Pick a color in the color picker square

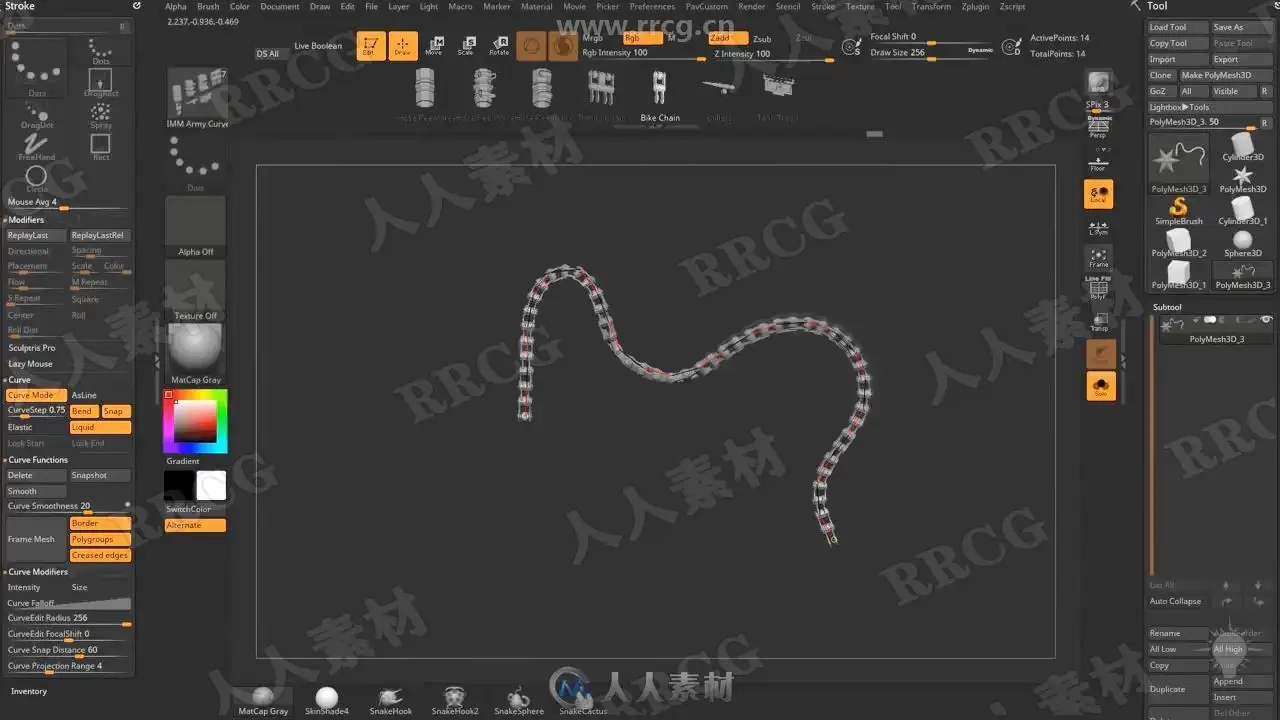point(196,421)
